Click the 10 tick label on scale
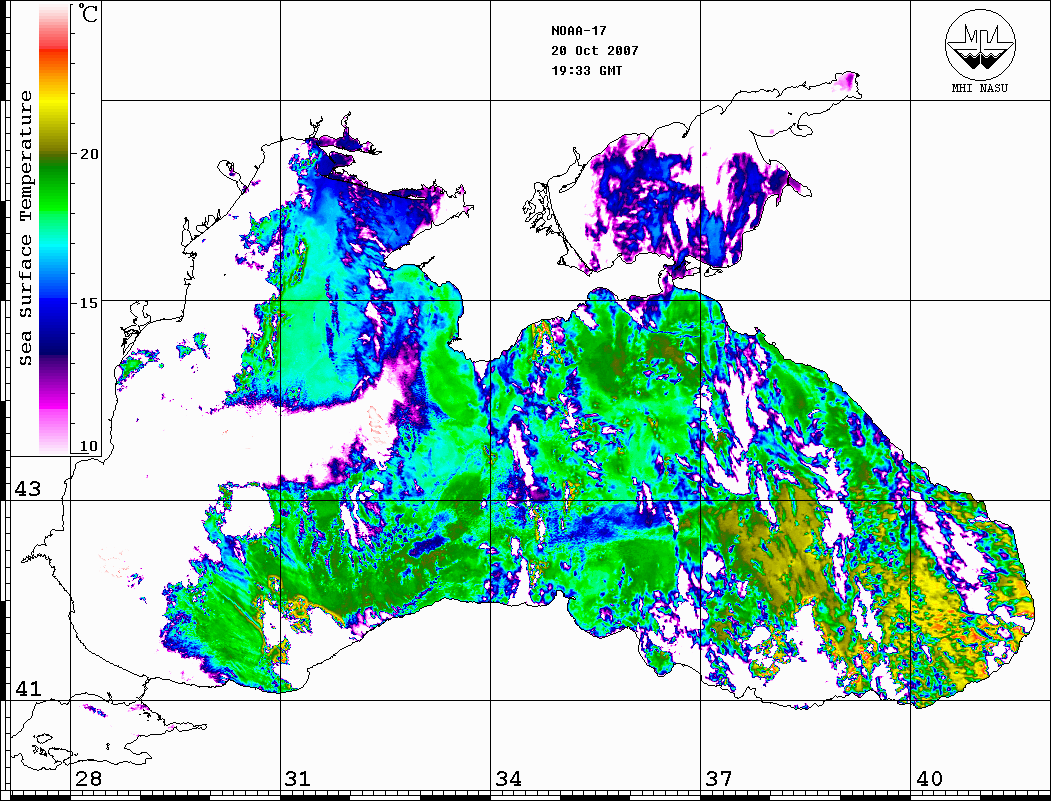Image resolution: width=1051 pixels, height=801 pixels. pyautogui.click(x=89, y=446)
